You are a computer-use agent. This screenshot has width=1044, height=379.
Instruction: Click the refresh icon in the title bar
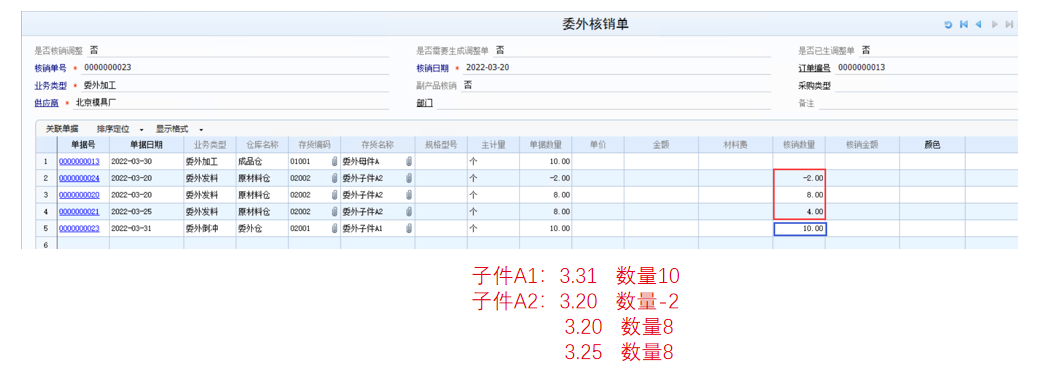pyautogui.click(x=948, y=25)
